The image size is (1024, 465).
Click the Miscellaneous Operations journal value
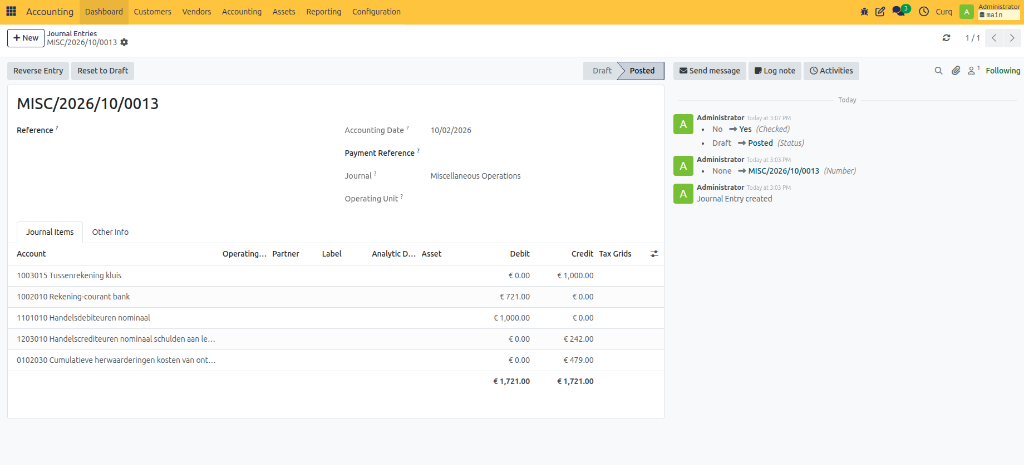pos(475,176)
